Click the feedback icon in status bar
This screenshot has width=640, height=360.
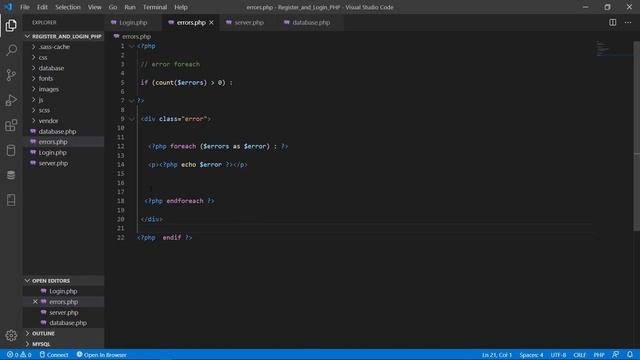coord(616,355)
